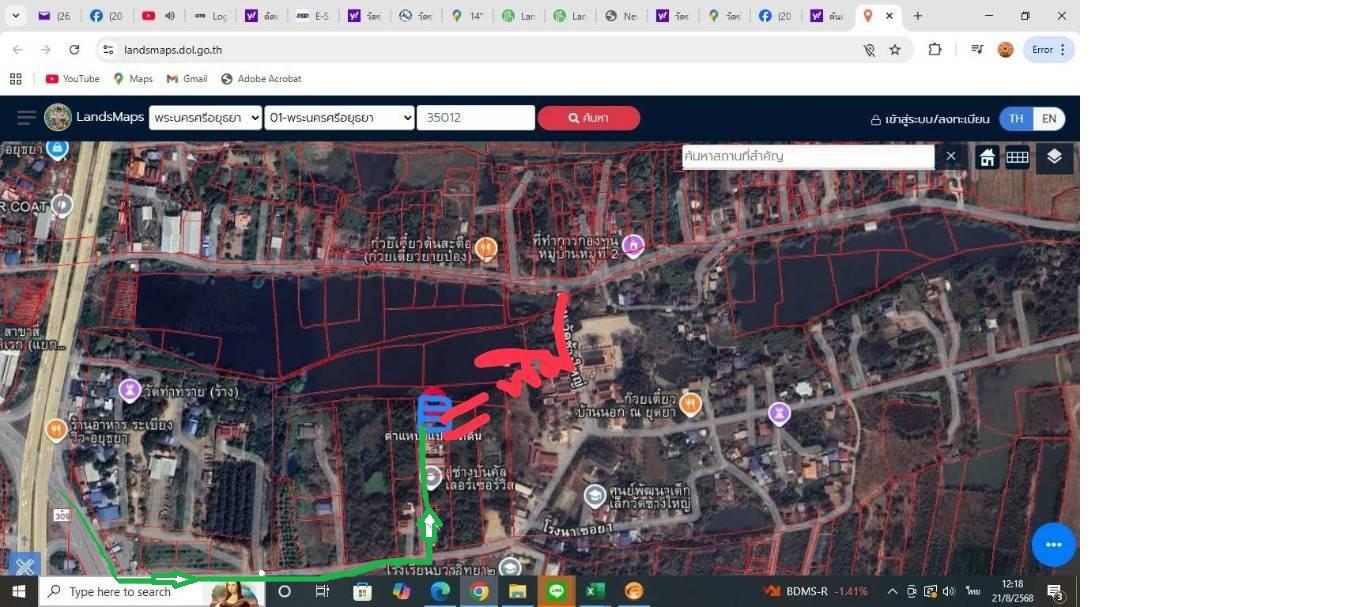The height and width of the screenshot is (607, 1366).
Task: Clear the landmark search with the X
Action: pos(951,156)
